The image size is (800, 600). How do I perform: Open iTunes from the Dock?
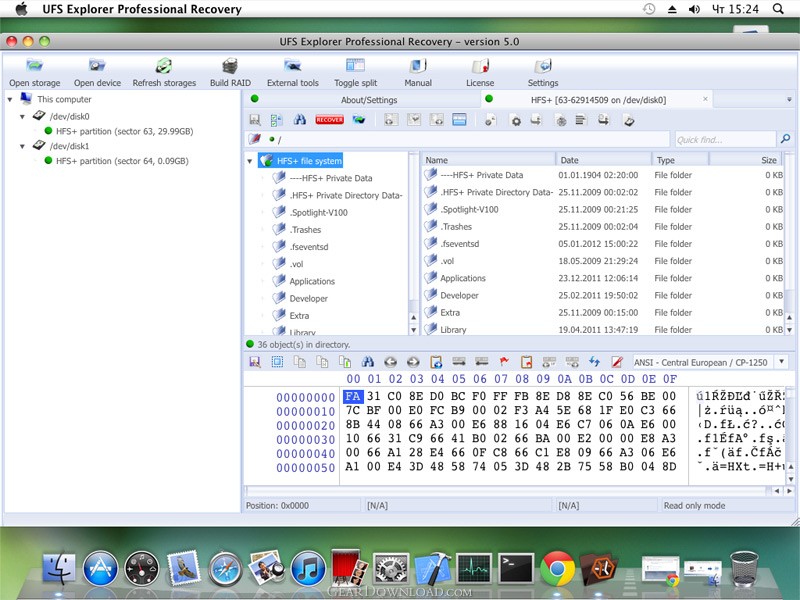pos(308,568)
